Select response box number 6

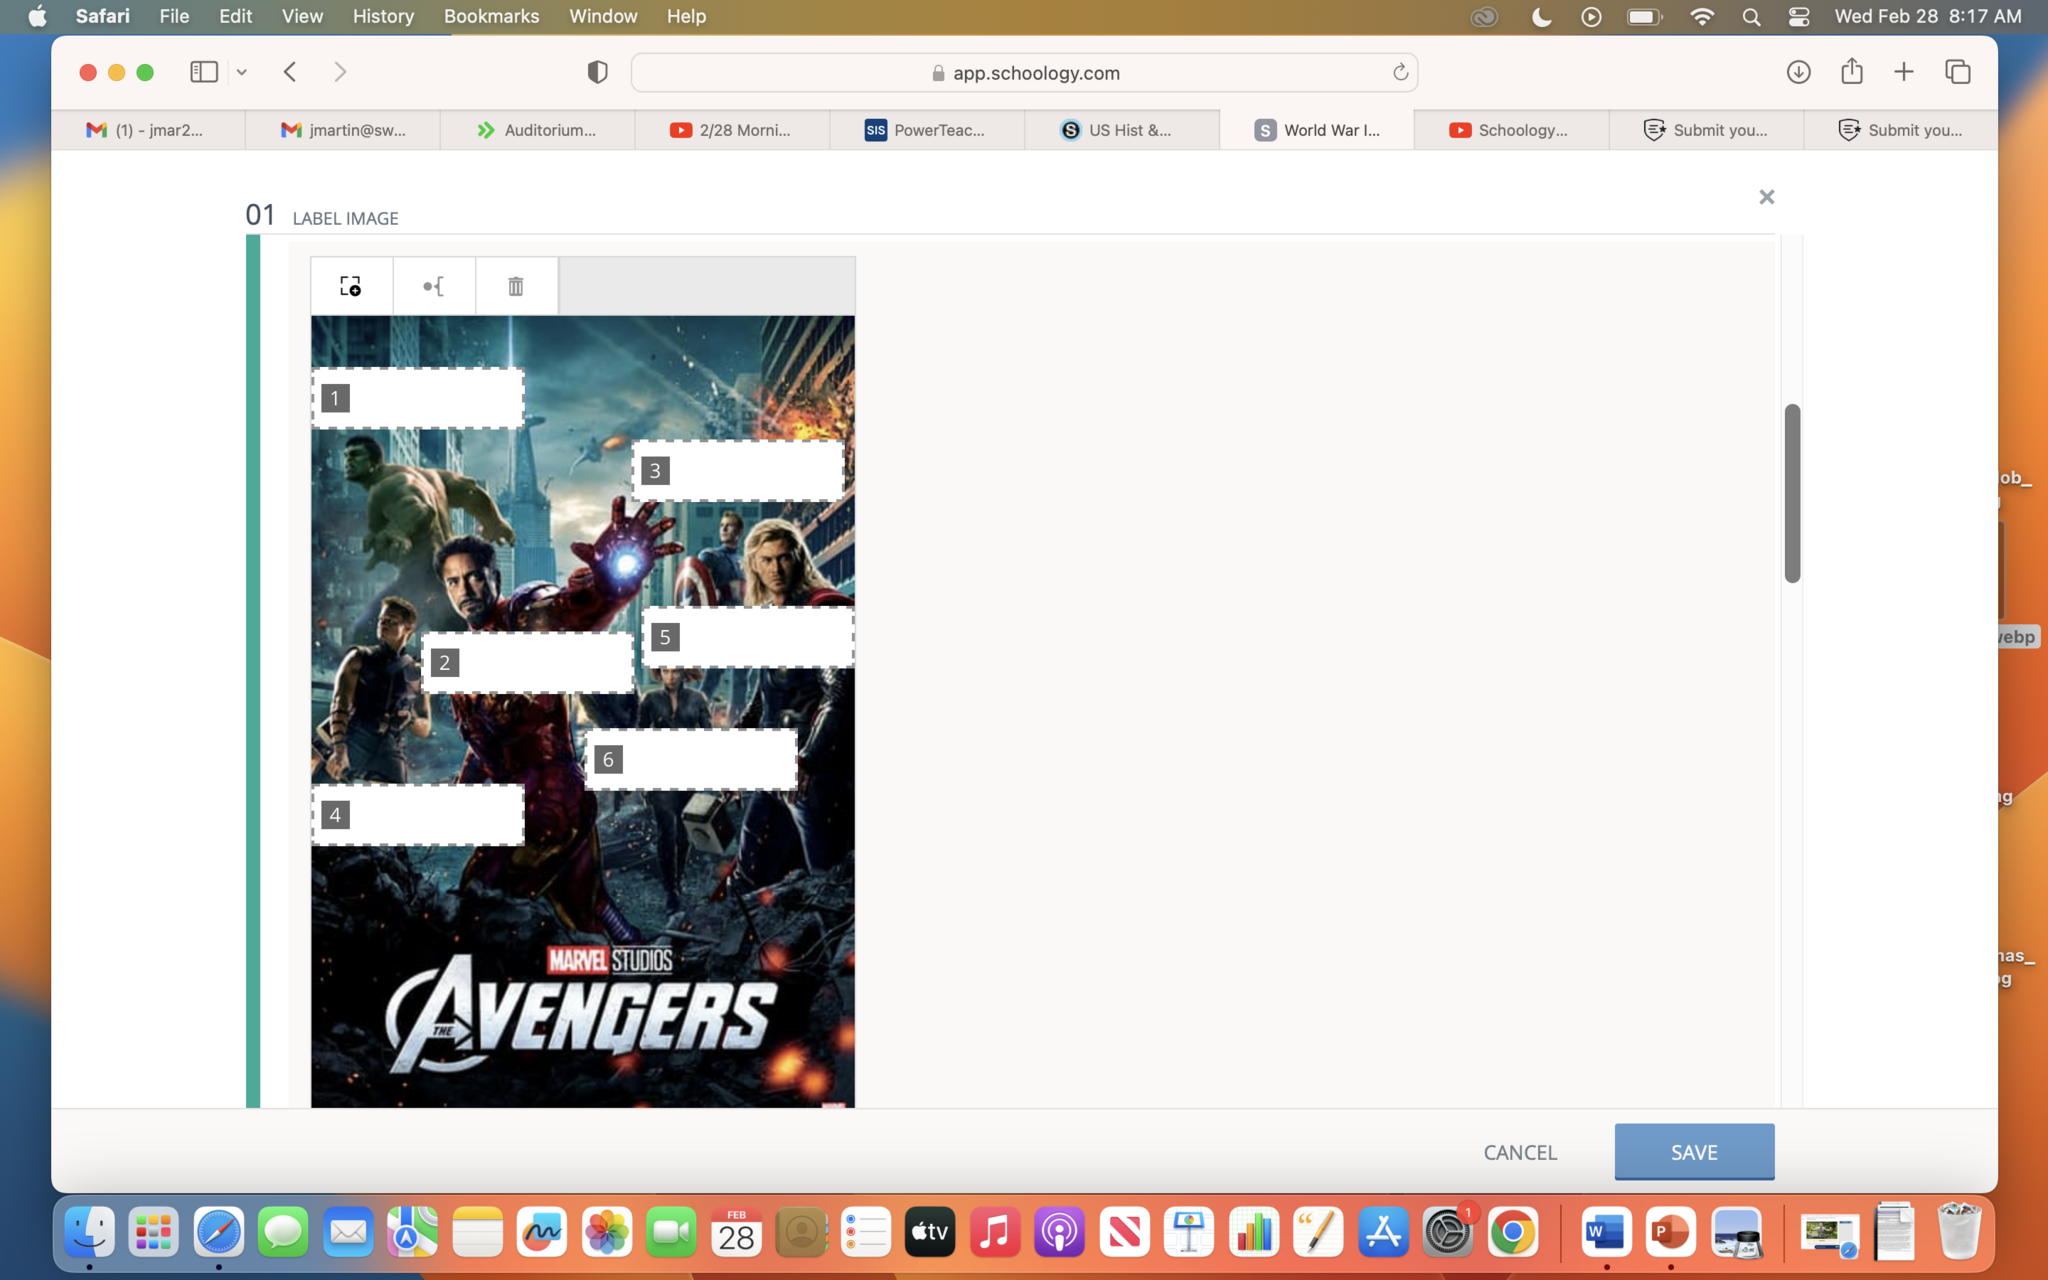click(x=691, y=760)
